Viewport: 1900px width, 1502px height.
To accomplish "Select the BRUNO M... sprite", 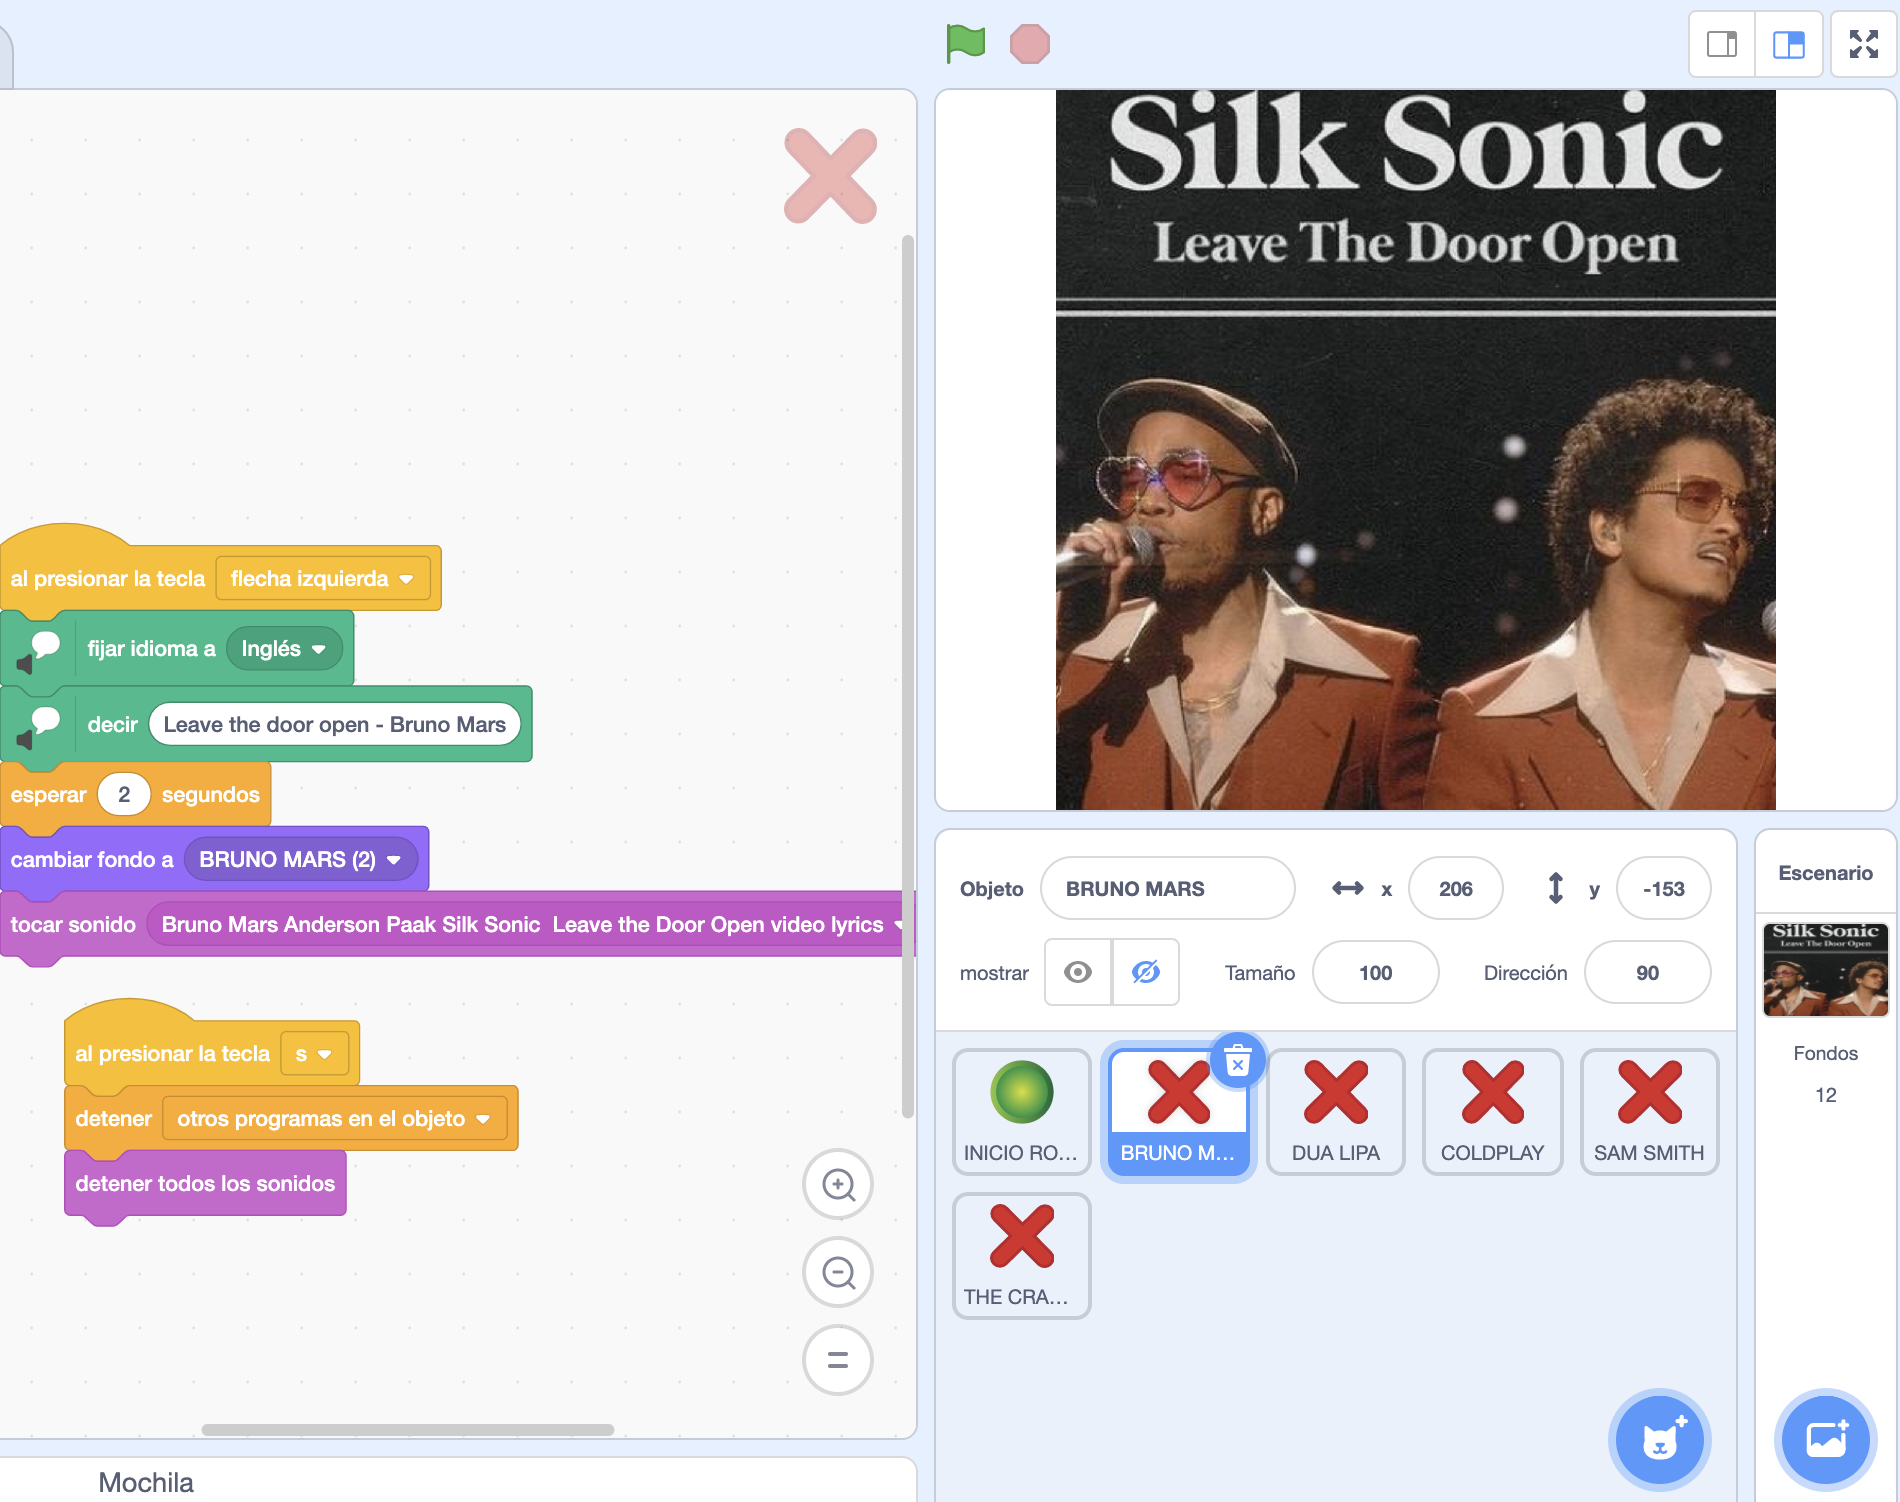I will pos(1178,1112).
